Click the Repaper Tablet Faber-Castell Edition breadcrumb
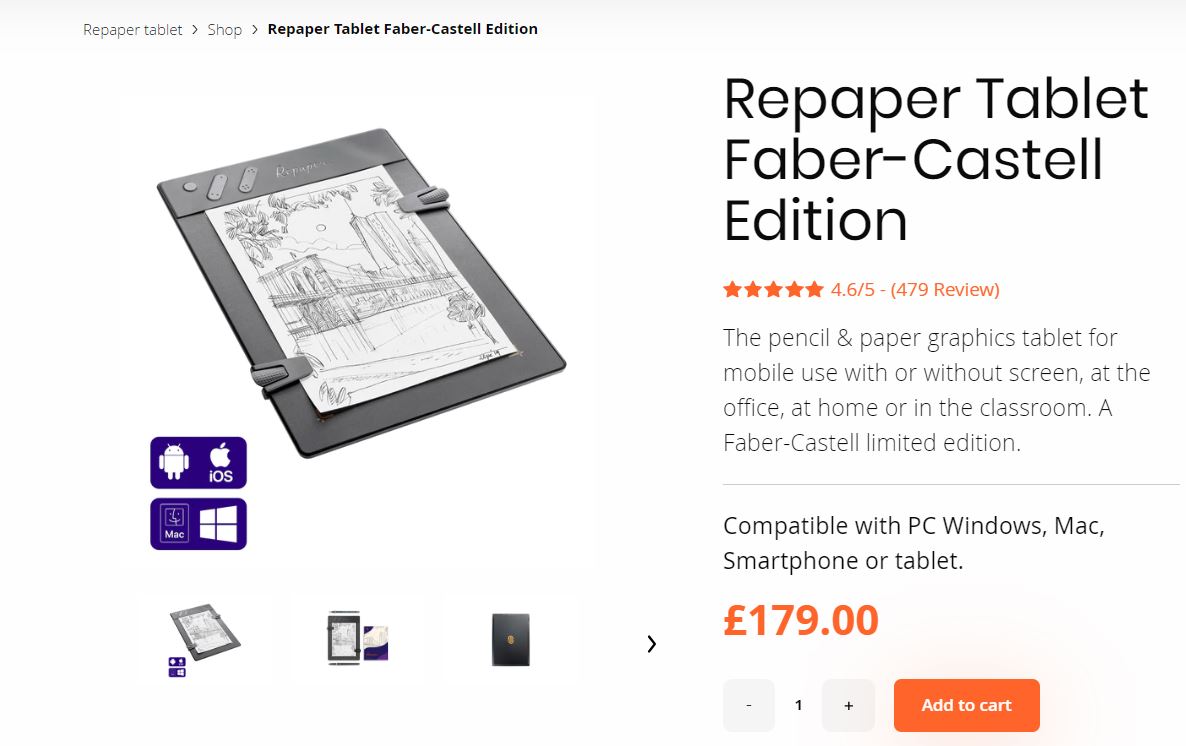 (x=402, y=29)
